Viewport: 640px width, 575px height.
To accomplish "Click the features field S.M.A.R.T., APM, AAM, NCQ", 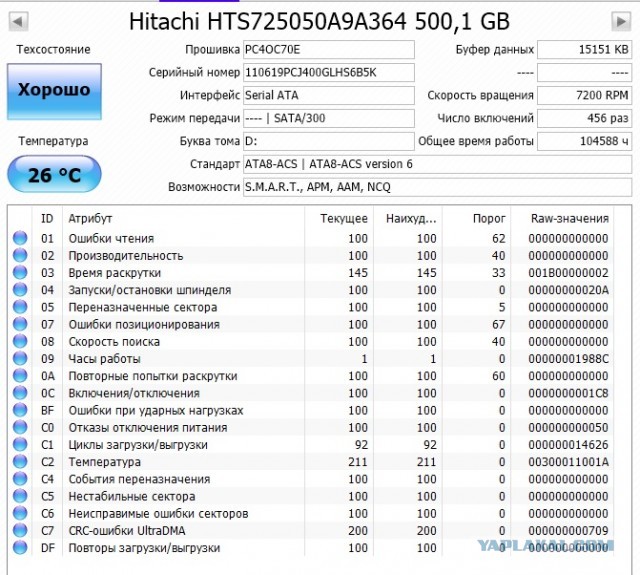I will (x=437, y=187).
